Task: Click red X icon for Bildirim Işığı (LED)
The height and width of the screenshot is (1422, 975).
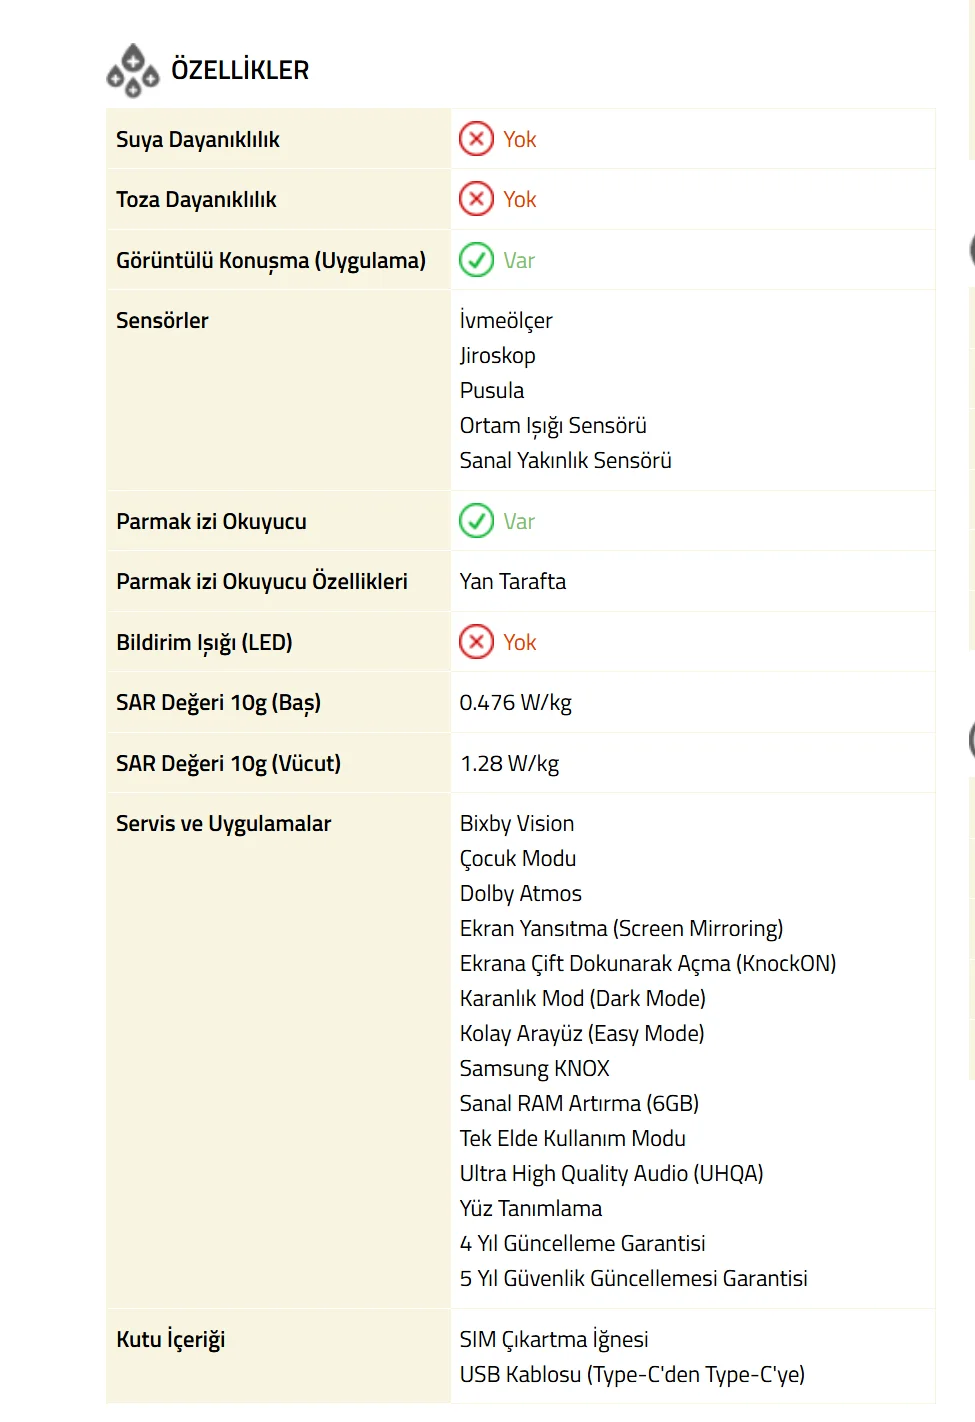Action: point(477,642)
